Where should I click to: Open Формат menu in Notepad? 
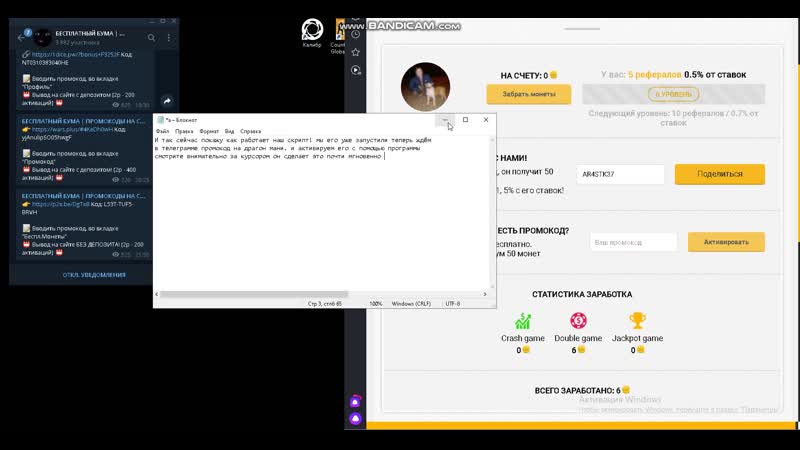pos(209,131)
